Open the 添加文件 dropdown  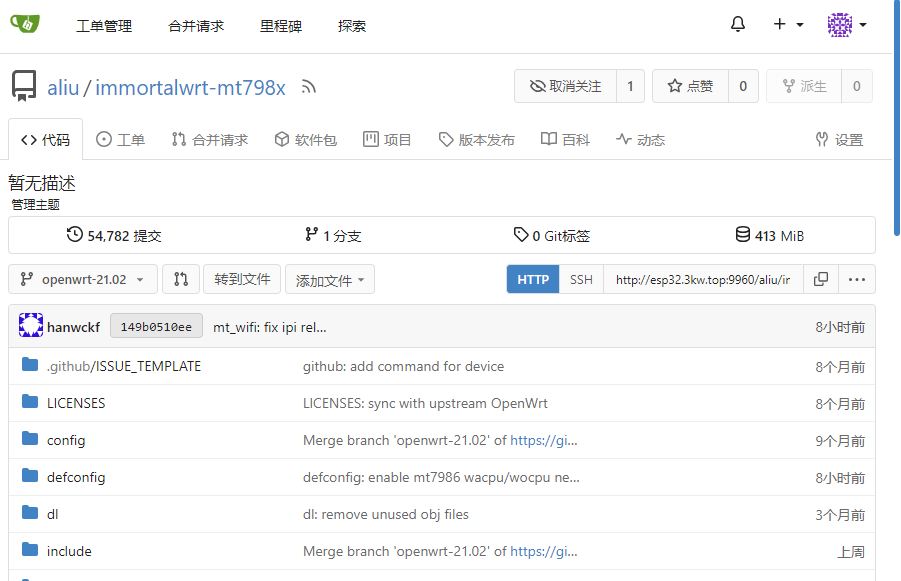tap(330, 280)
